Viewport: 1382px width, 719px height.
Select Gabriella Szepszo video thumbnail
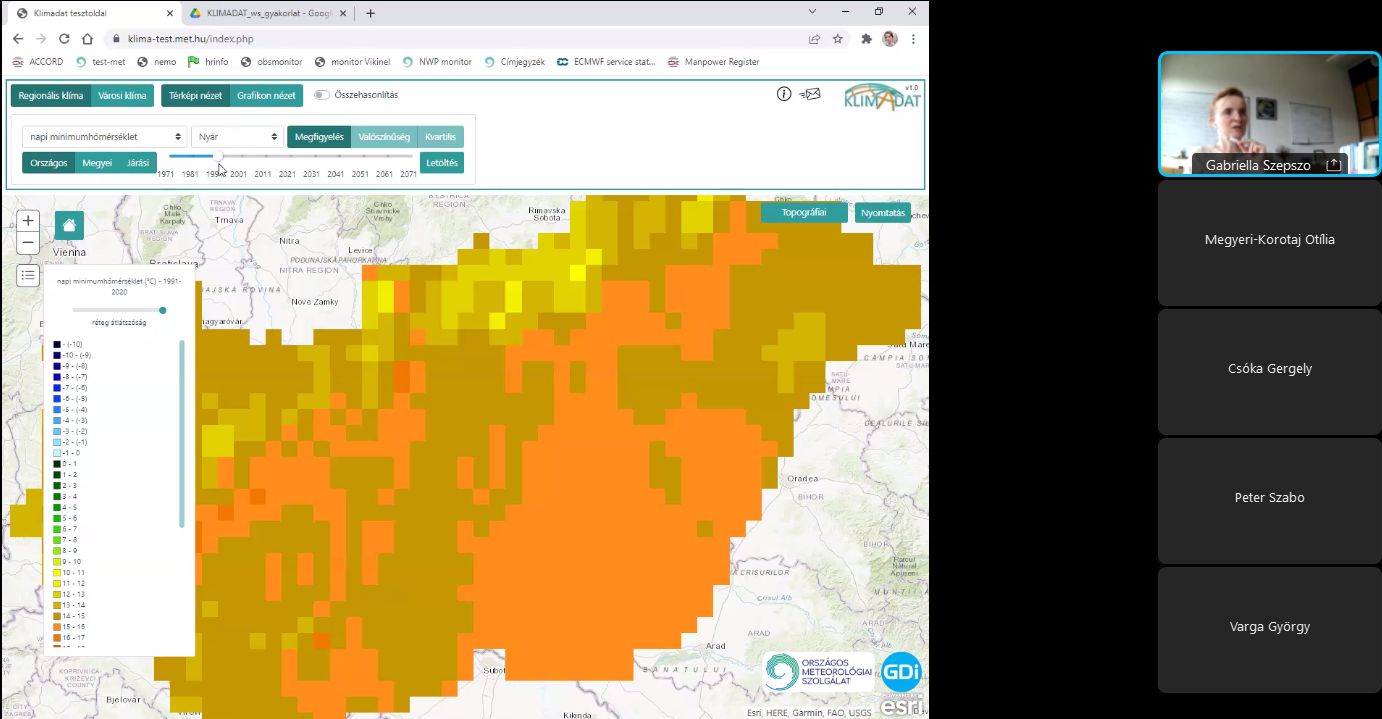(x=1268, y=114)
